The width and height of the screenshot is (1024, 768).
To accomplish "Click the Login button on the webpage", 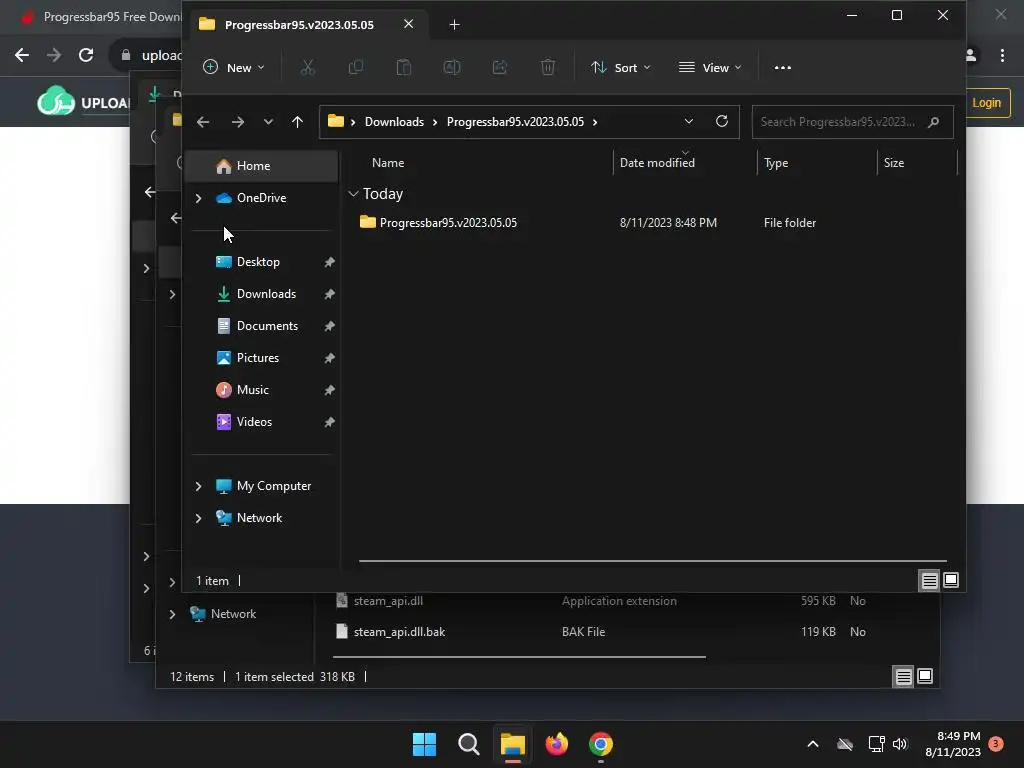I will (986, 103).
